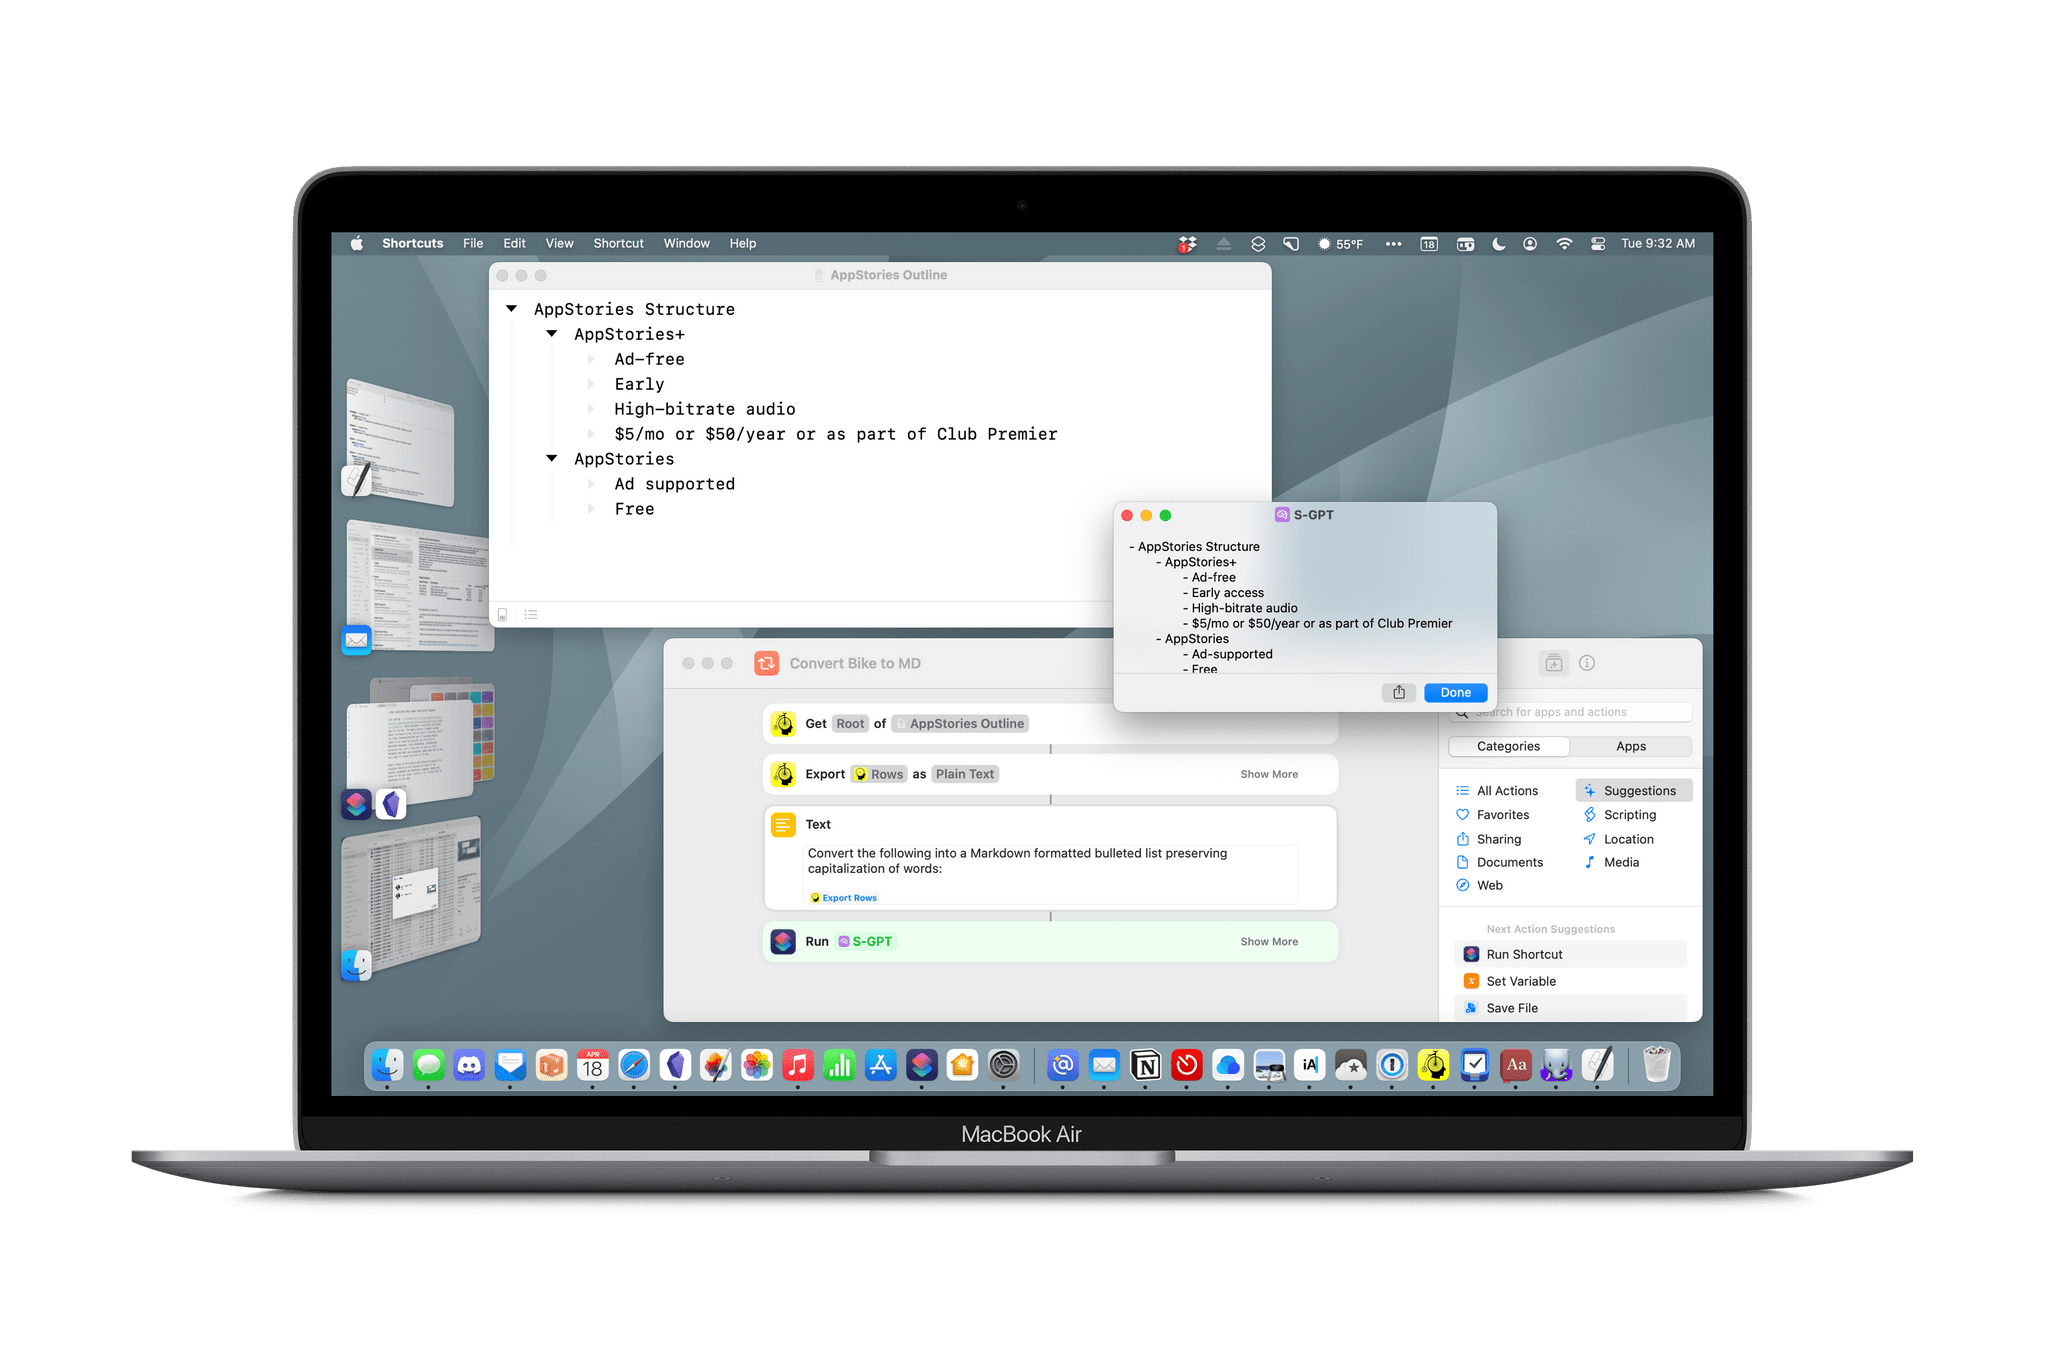2048x1372 pixels.
Task: Add Run Shortcut suggested action
Action: pyautogui.click(x=1570, y=954)
